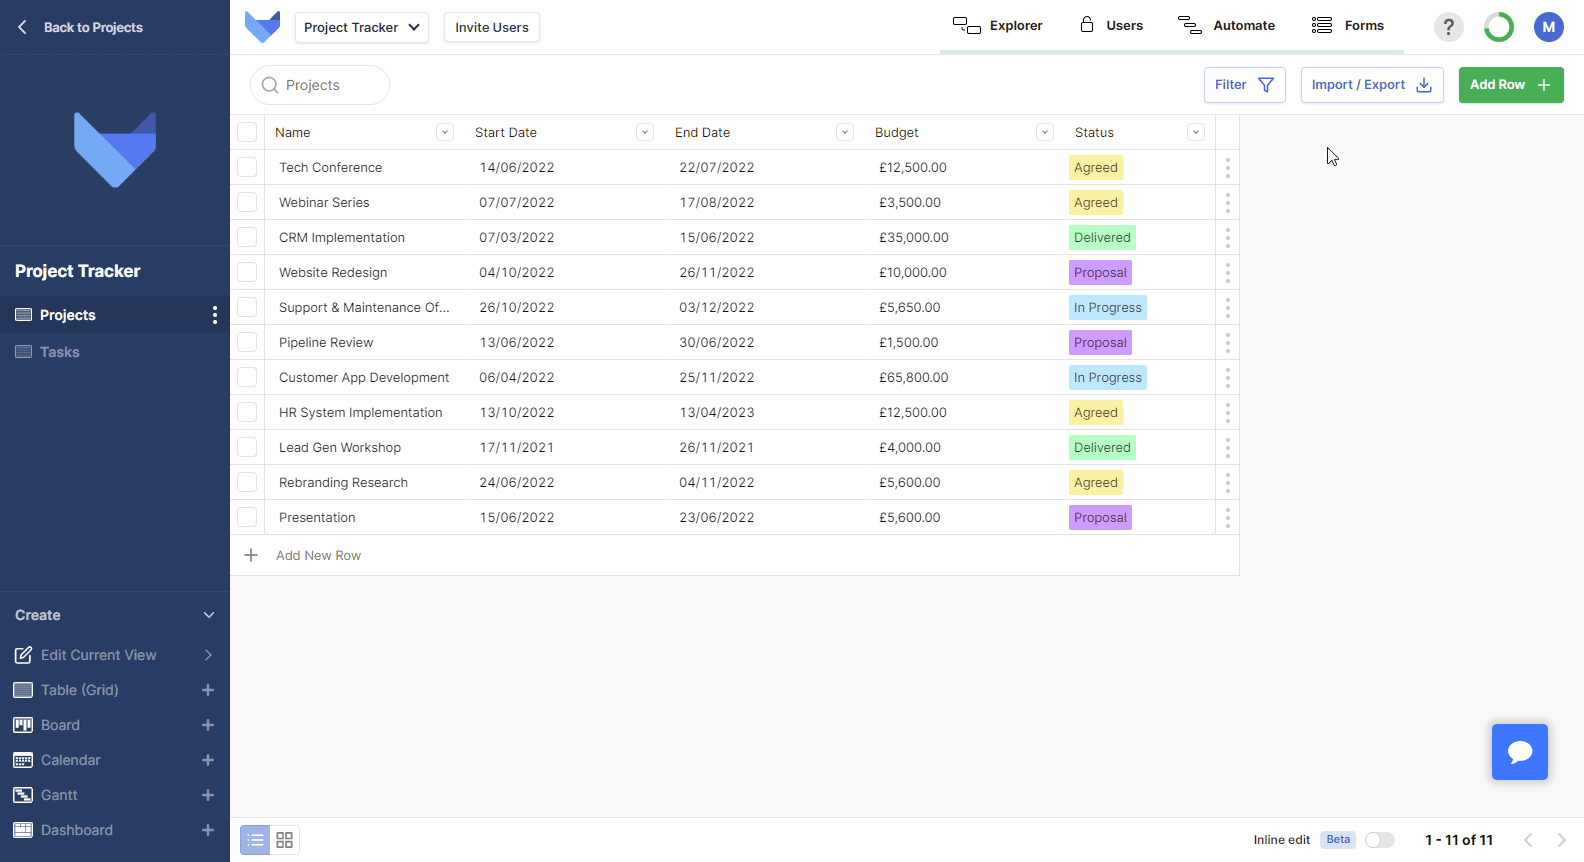Open the Automate tab
Image resolution: width=1584 pixels, height=862 pixels.
tap(1226, 26)
